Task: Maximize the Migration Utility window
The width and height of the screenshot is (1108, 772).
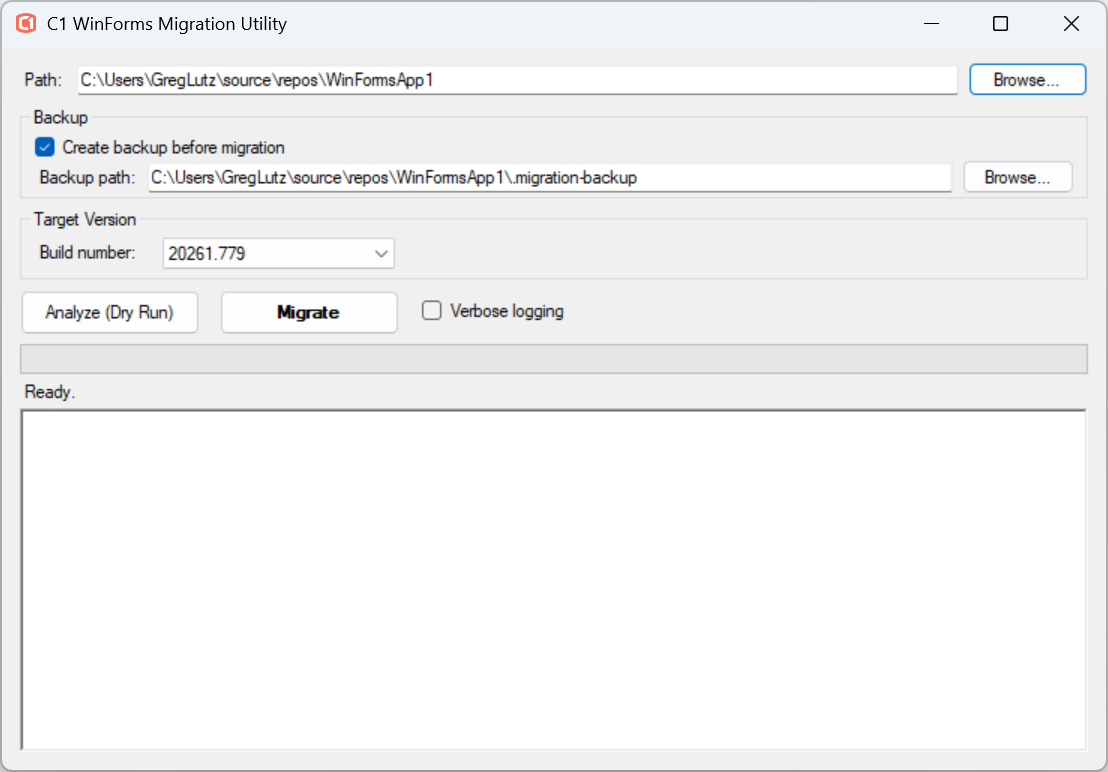Action: point(1000,23)
